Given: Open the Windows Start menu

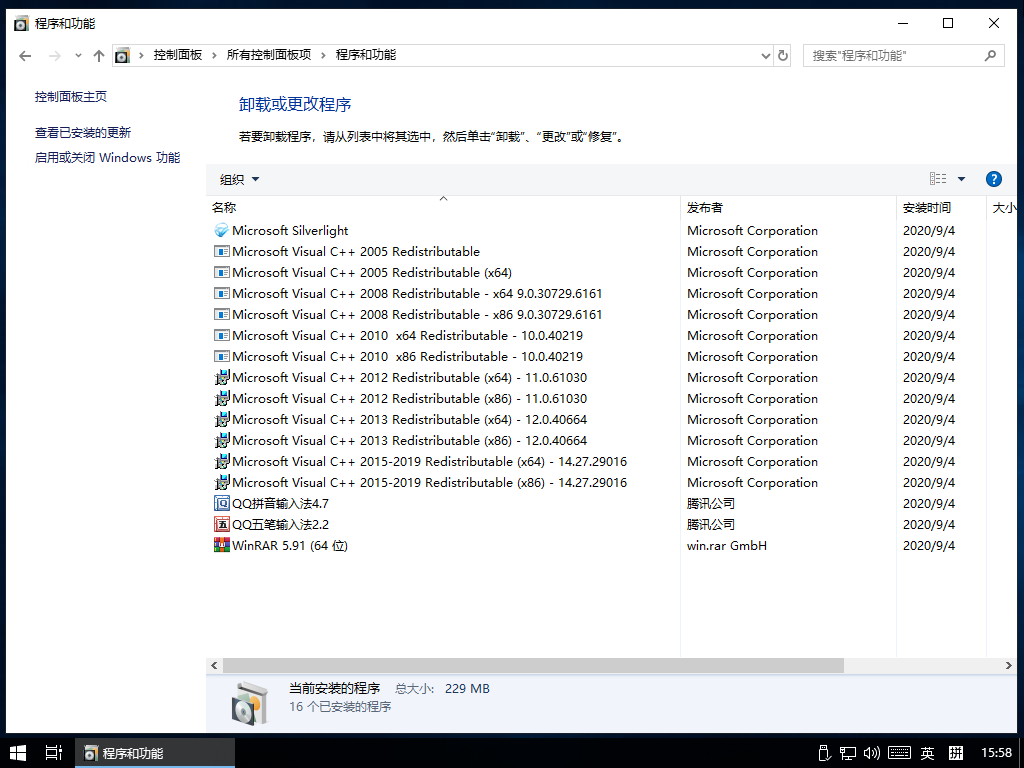Looking at the screenshot, I should [x=18, y=753].
